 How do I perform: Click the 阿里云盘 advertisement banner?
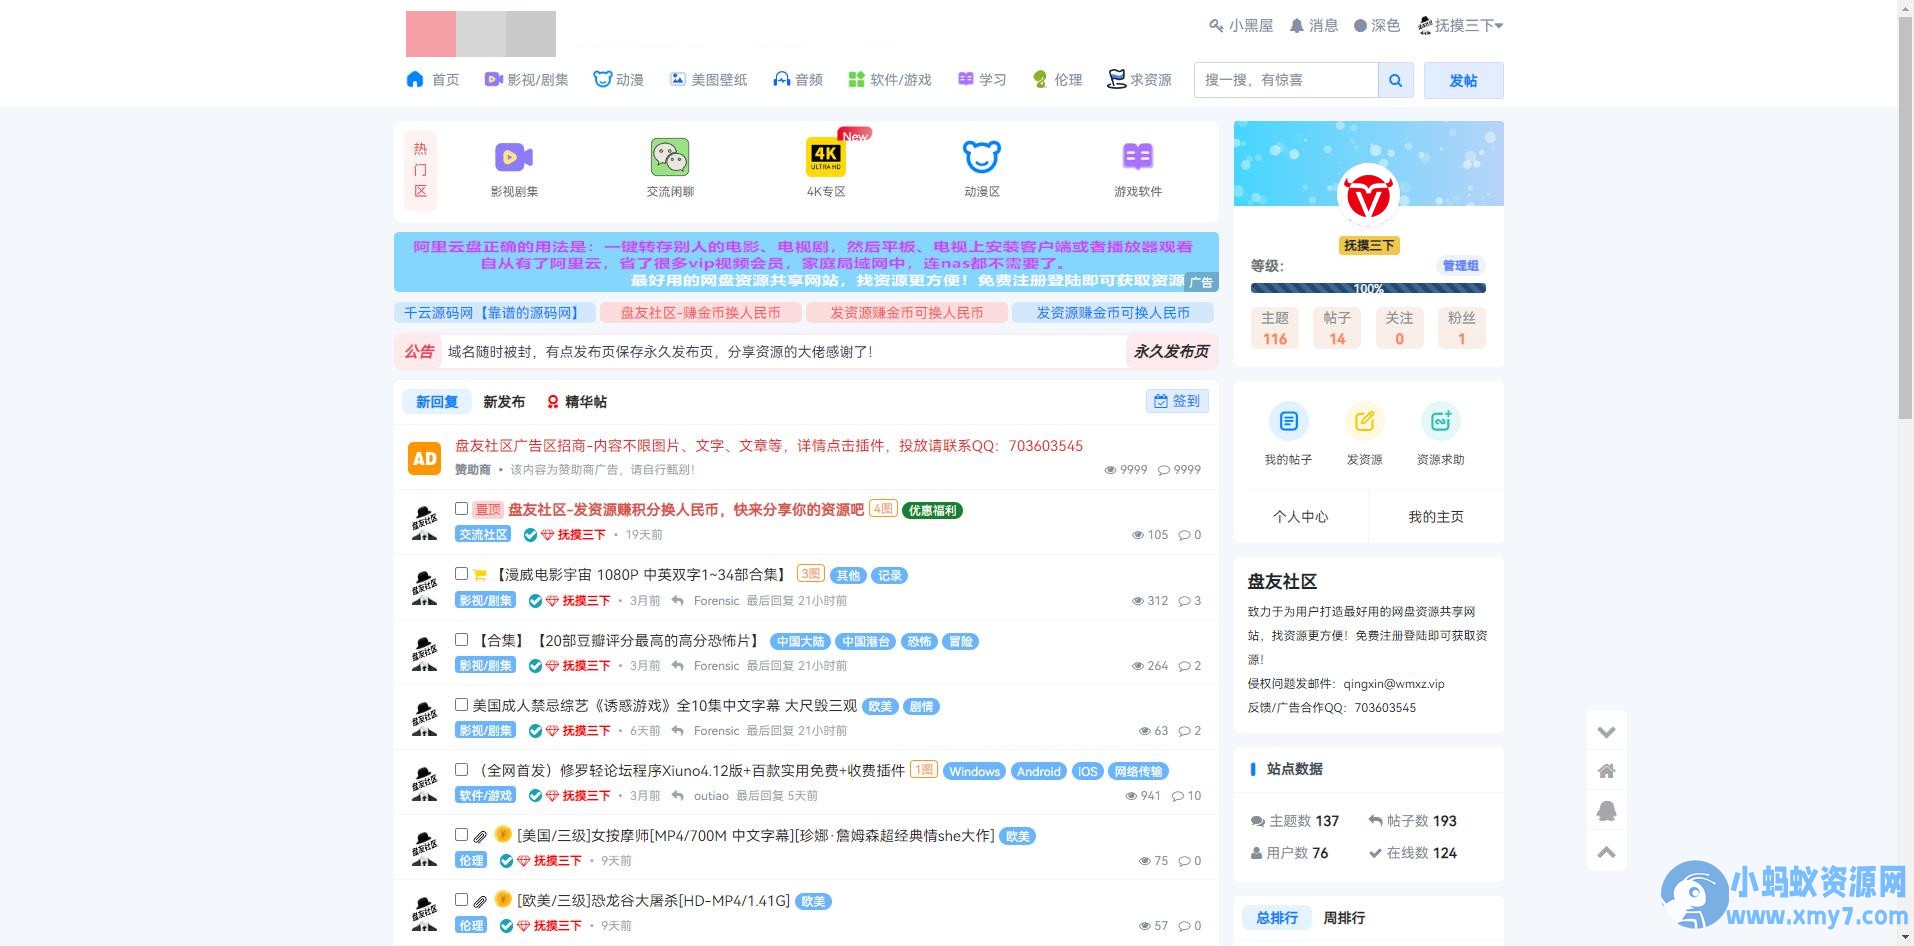pos(806,262)
